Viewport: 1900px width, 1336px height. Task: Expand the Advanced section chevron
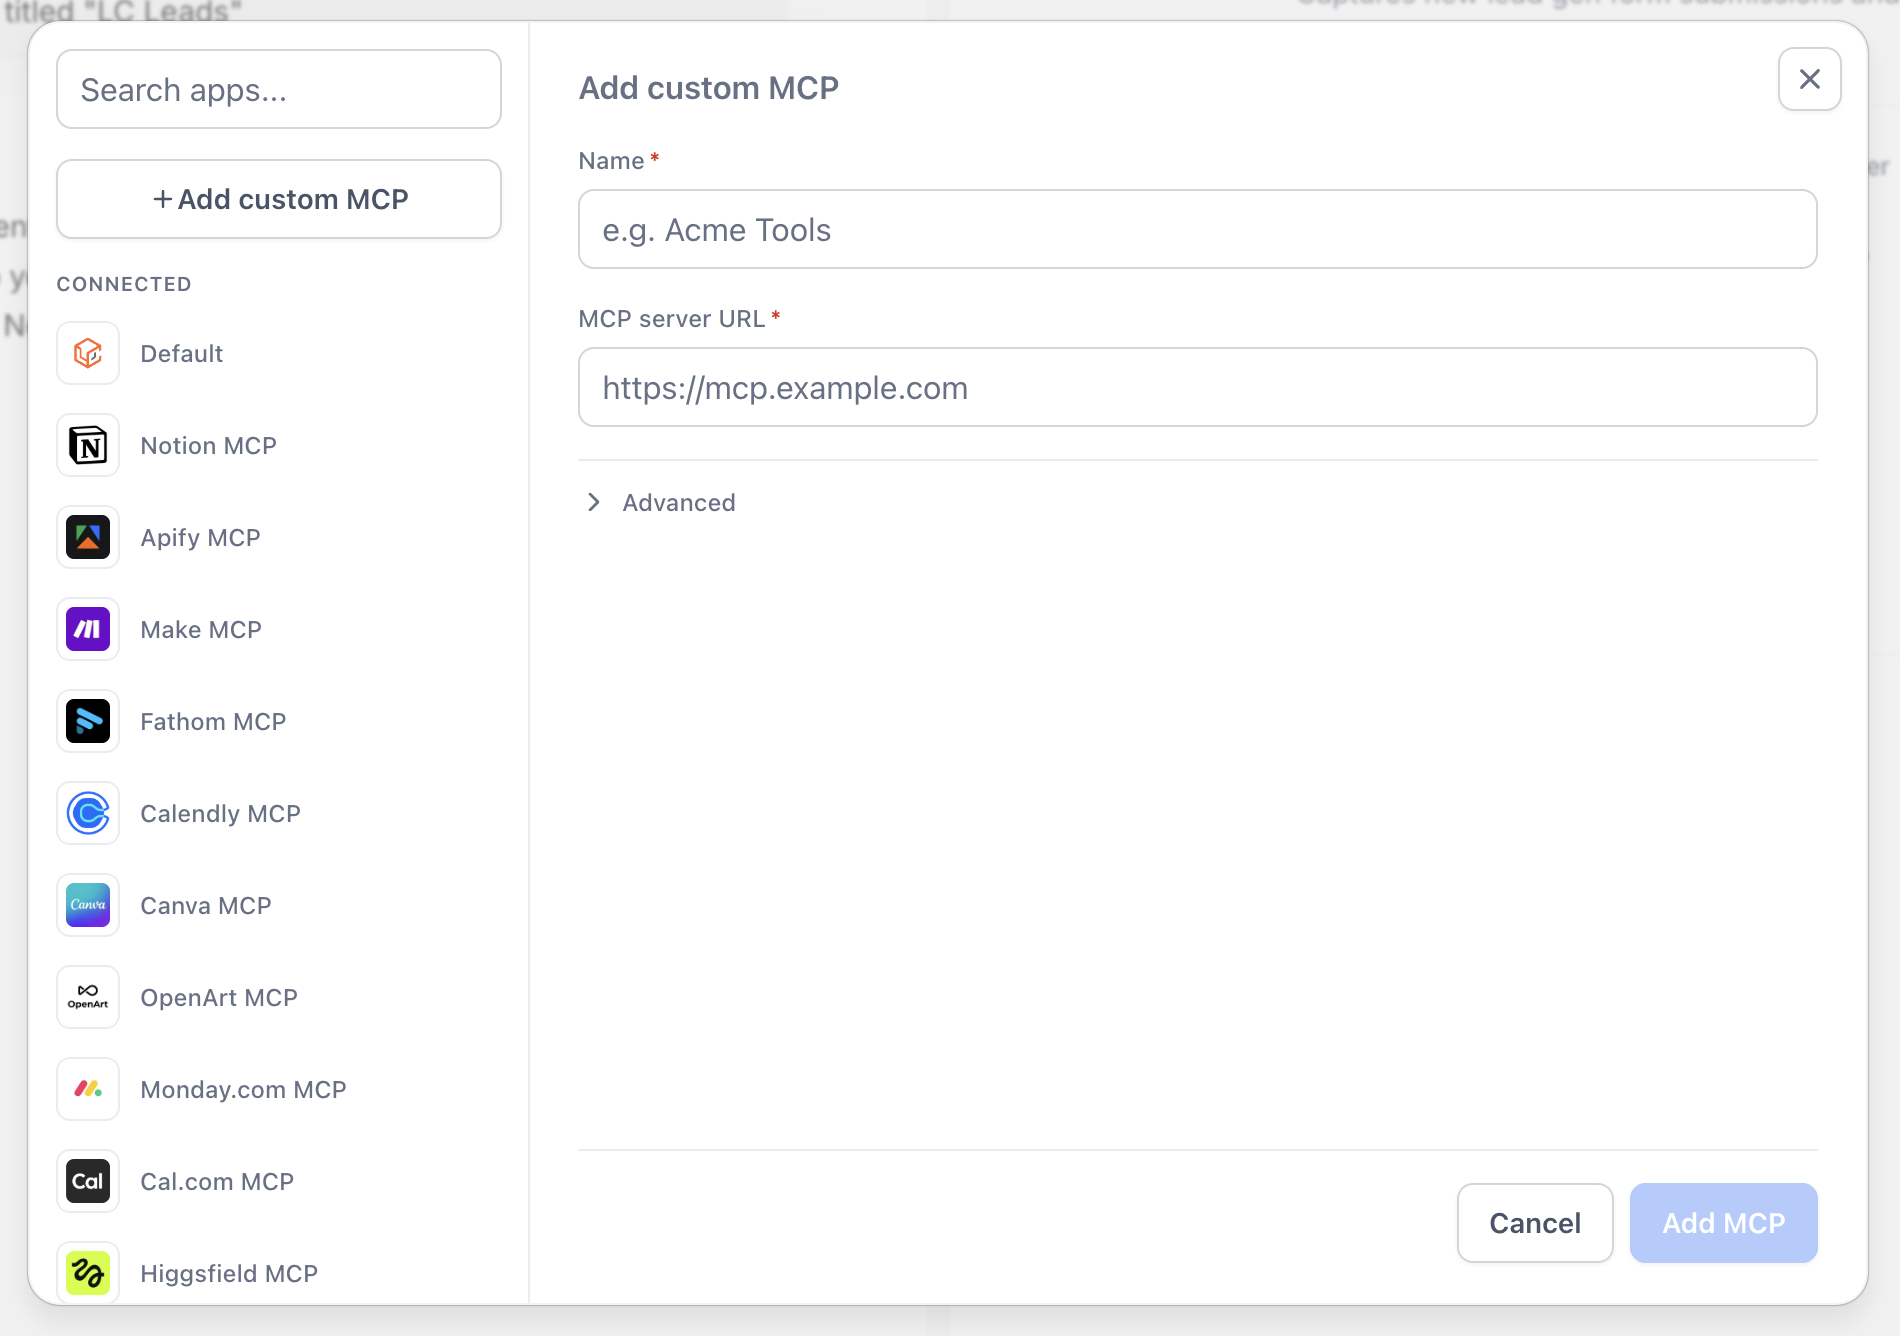594,502
